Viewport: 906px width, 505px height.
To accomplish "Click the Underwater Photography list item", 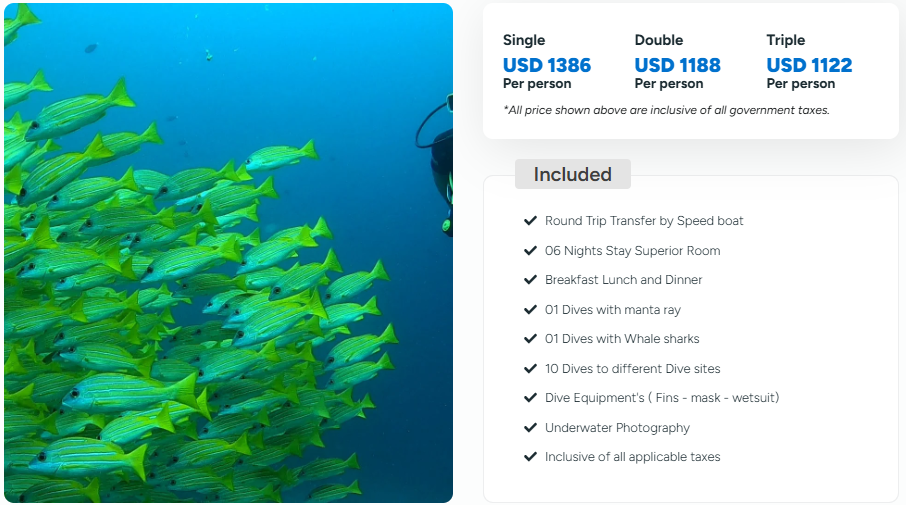I will tap(617, 428).
